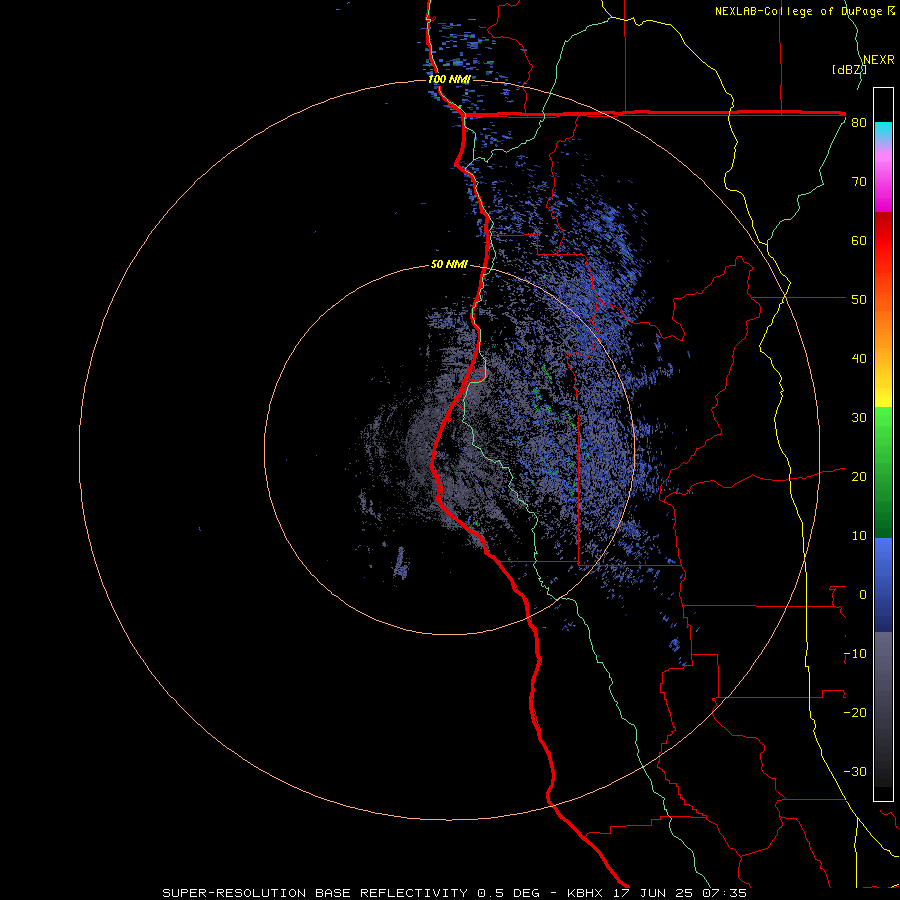
Task: Click the NEXR label above the colorbar
Action: tap(879, 60)
